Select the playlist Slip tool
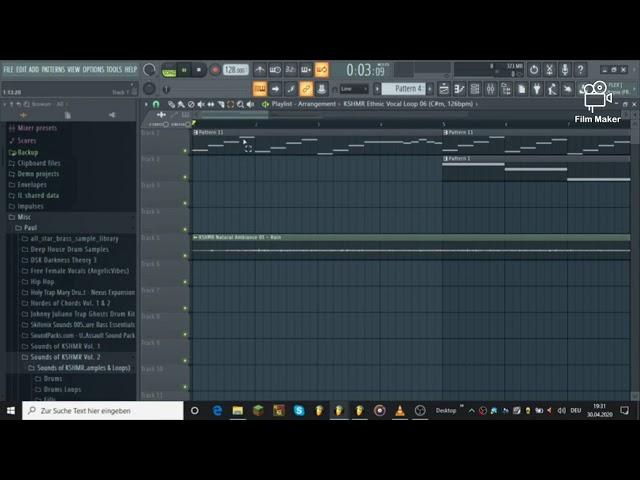This screenshot has height=480, width=640. [x=211, y=104]
